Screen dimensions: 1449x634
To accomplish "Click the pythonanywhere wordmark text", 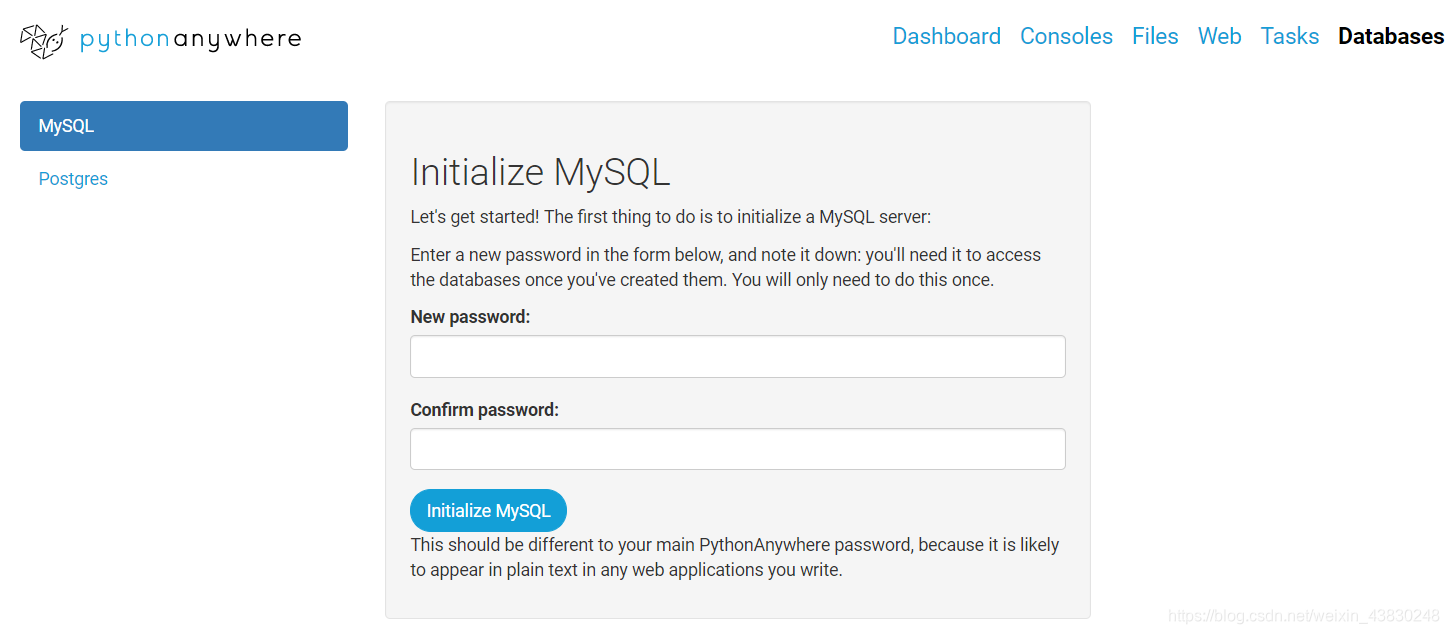I will click(x=190, y=39).
